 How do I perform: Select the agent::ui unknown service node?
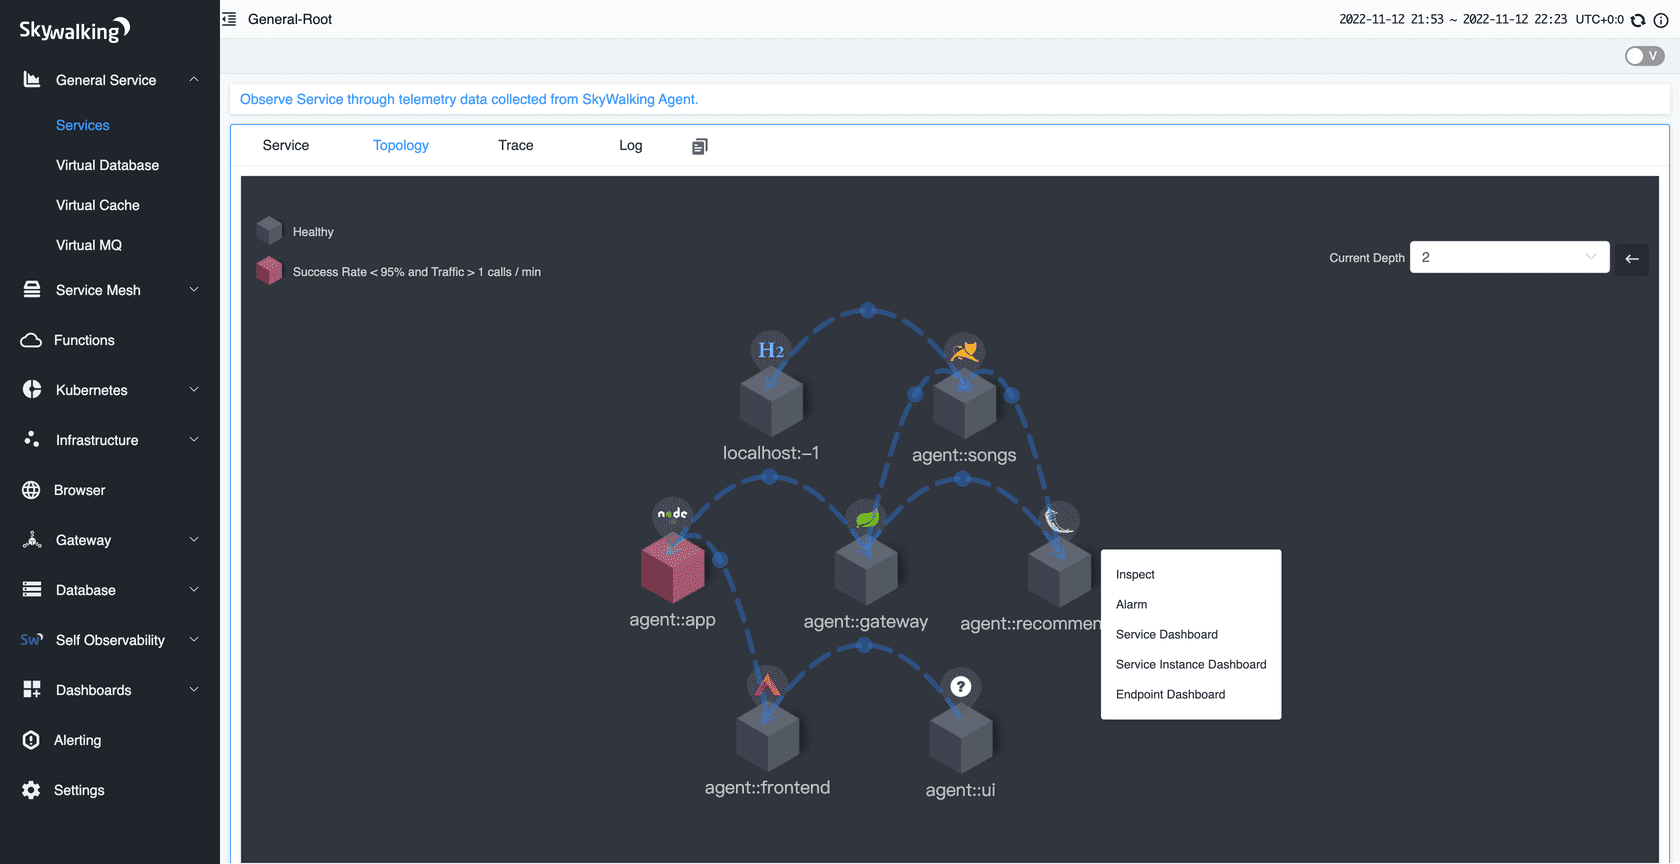tap(960, 740)
